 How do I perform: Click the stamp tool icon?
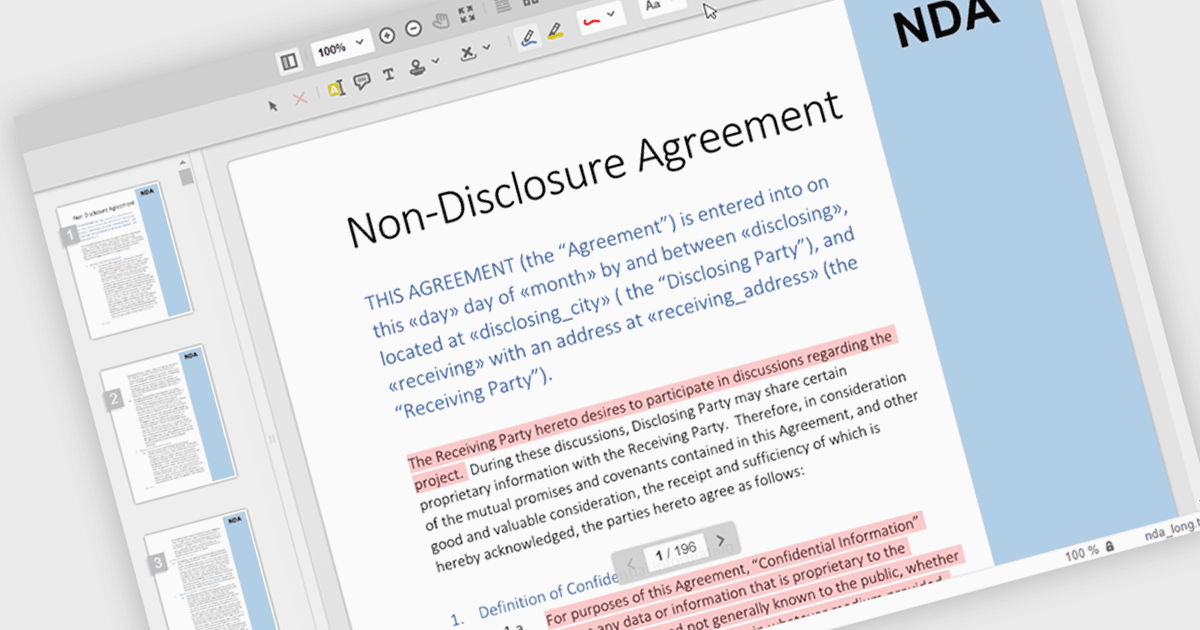point(418,67)
